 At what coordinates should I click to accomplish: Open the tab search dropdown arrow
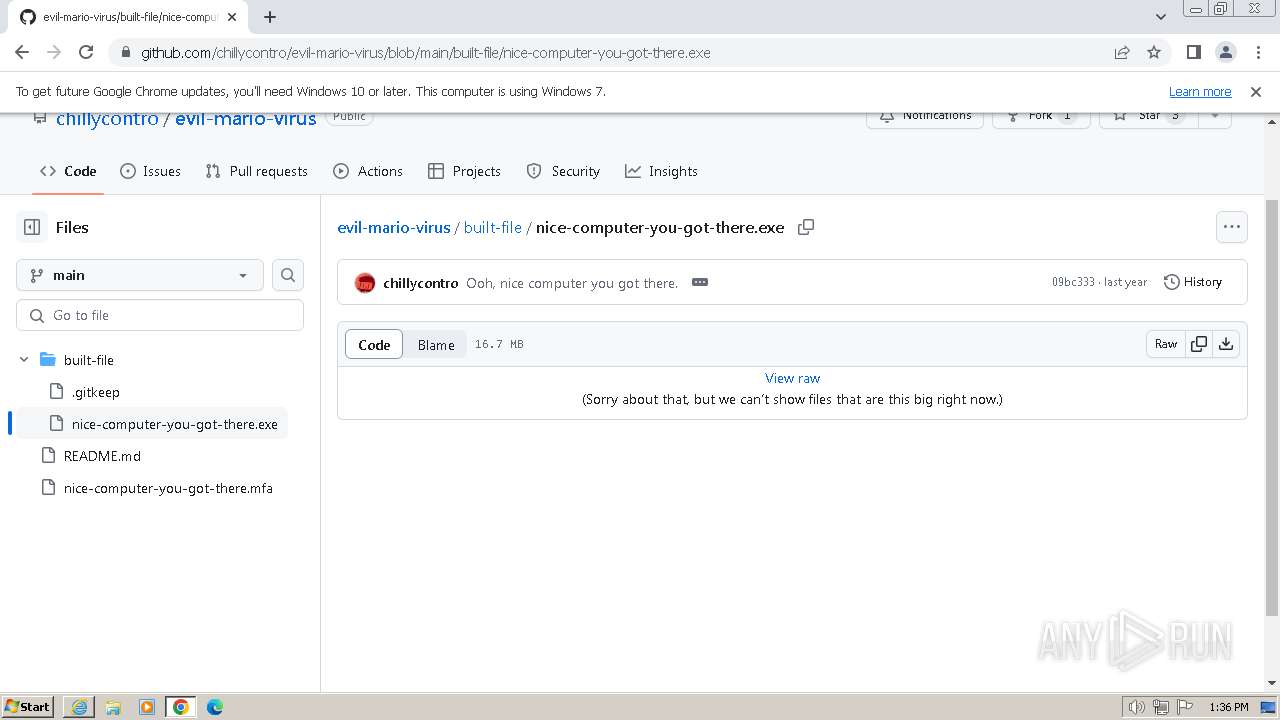(x=1160, y=17)
